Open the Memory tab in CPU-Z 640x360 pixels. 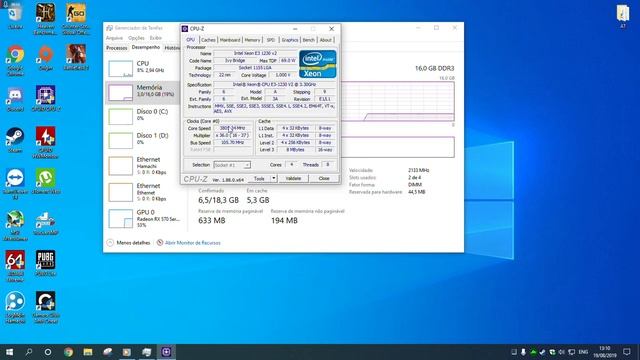[x=252, y=40]
